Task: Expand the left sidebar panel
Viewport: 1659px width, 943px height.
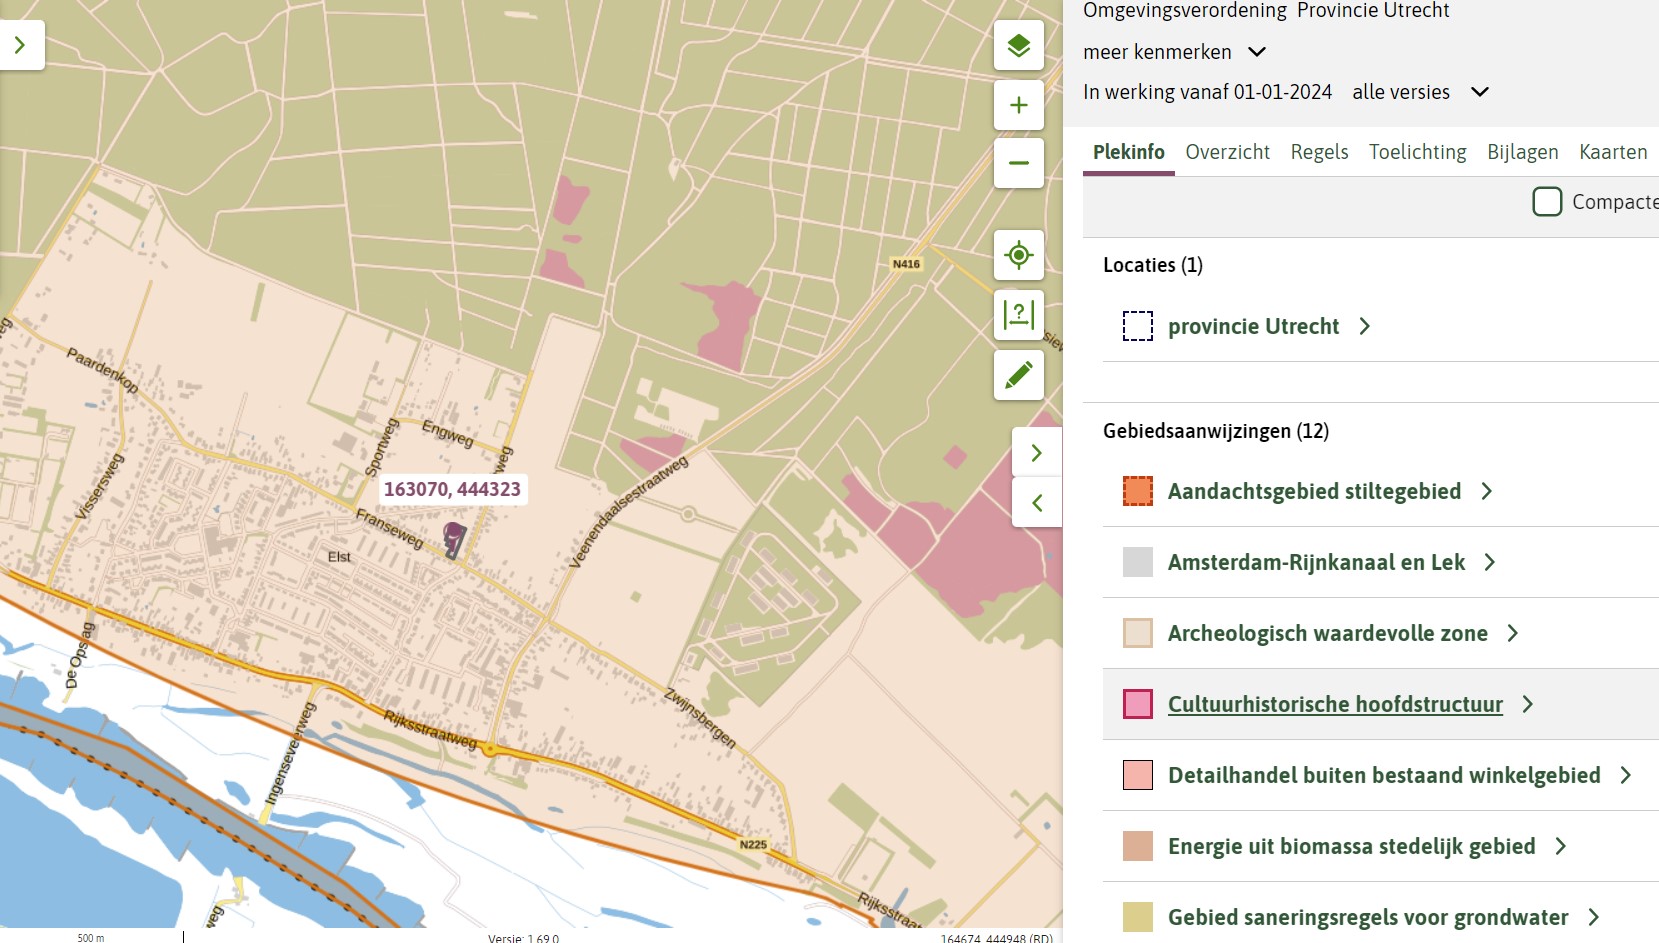Action: pyautogui.click(x=20, y=45)
